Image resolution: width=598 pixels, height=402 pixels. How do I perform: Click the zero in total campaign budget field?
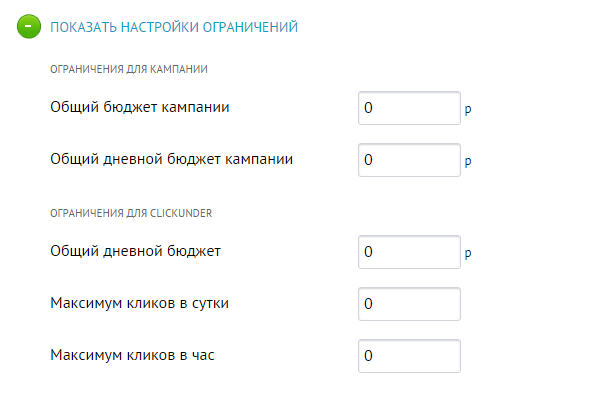click(x=368, y=108)
